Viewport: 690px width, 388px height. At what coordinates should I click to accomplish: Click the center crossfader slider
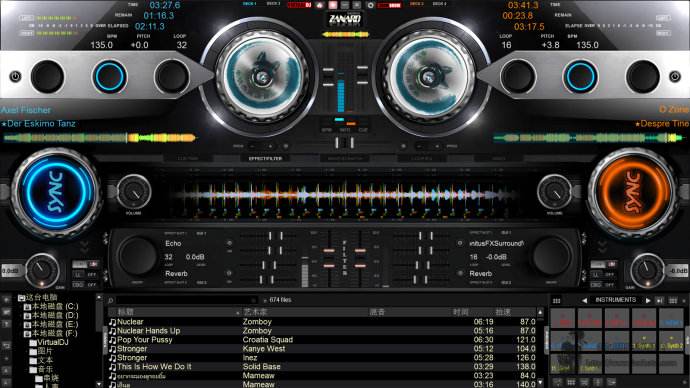pyautogui.click(x=344, y=143)
